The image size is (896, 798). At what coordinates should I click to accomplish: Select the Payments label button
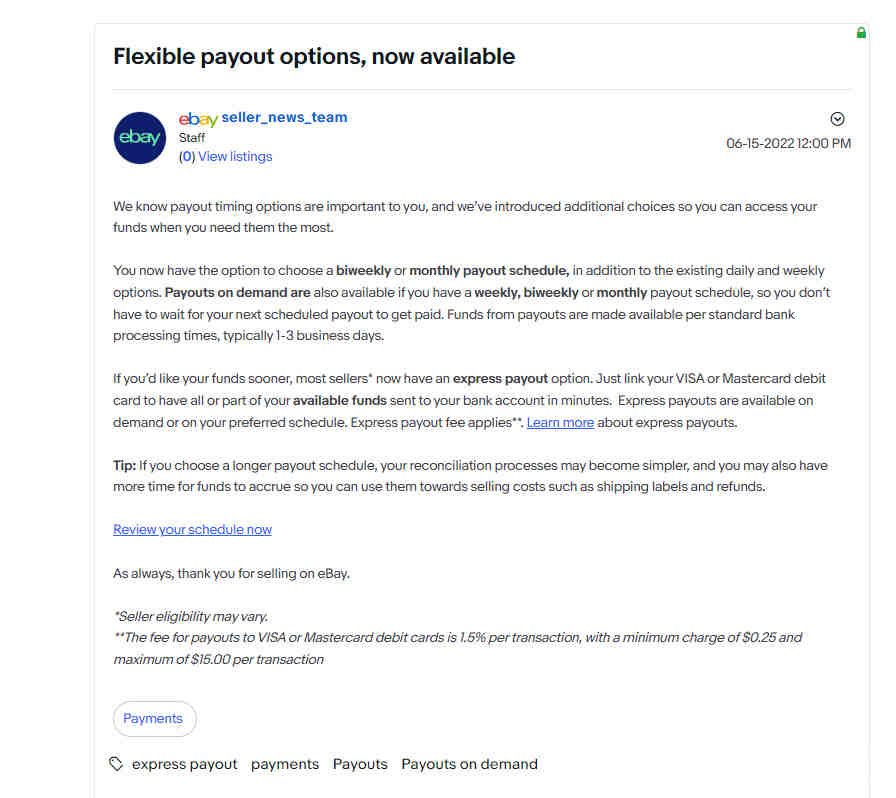(154, 719)
